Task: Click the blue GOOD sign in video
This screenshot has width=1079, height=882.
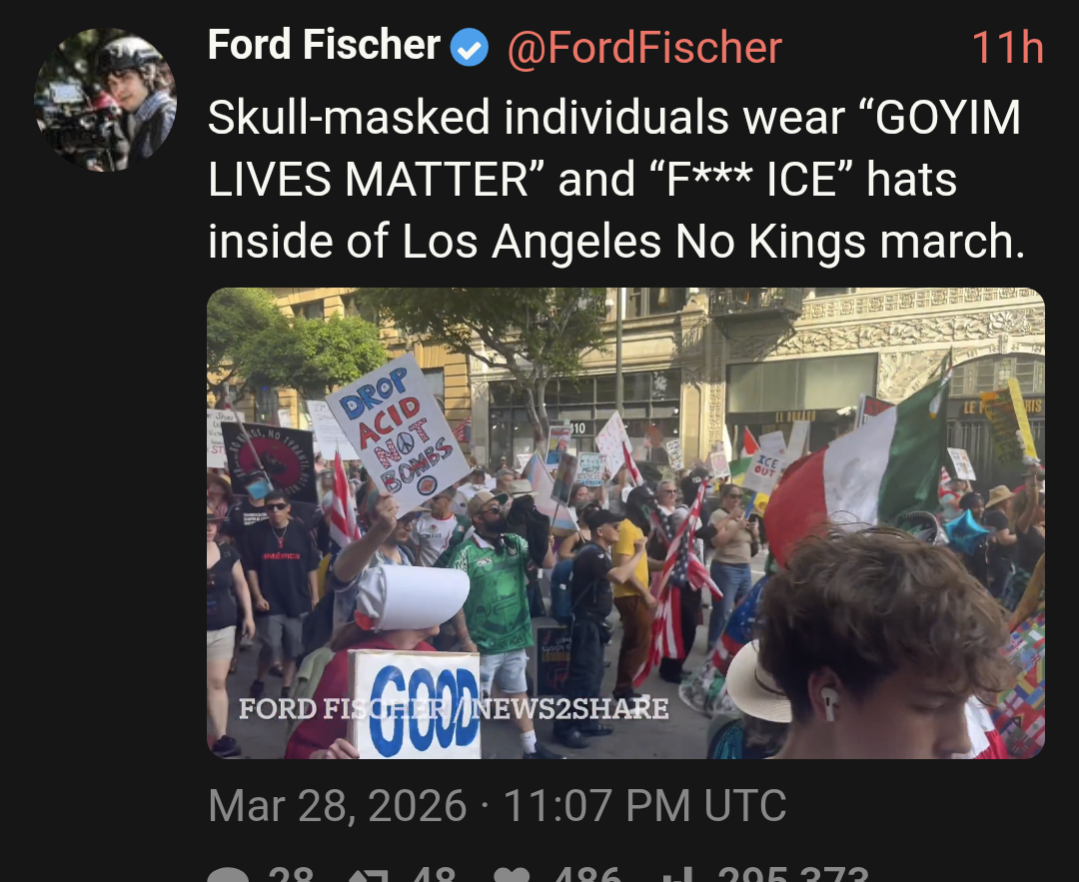Action: (x=415, y=705)
